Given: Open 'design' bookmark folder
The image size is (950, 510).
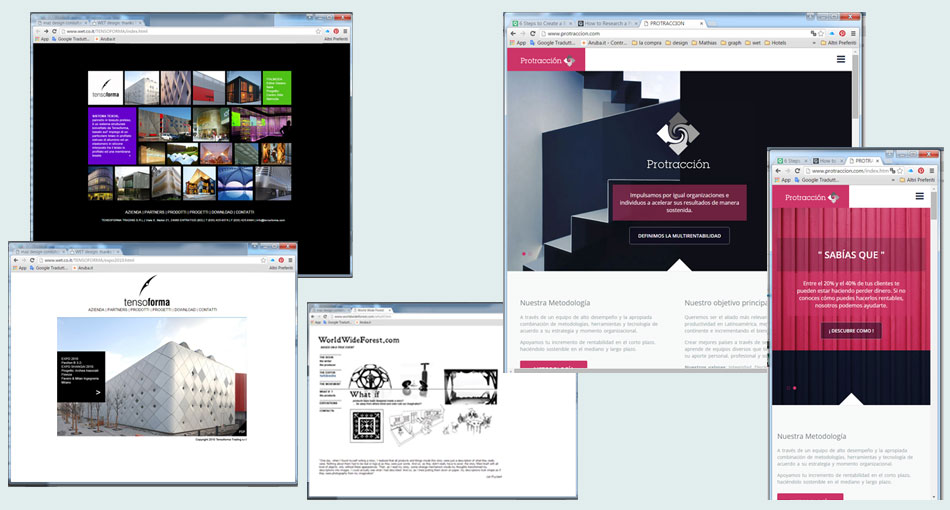Looking at the screenshot, I should 676,43.
